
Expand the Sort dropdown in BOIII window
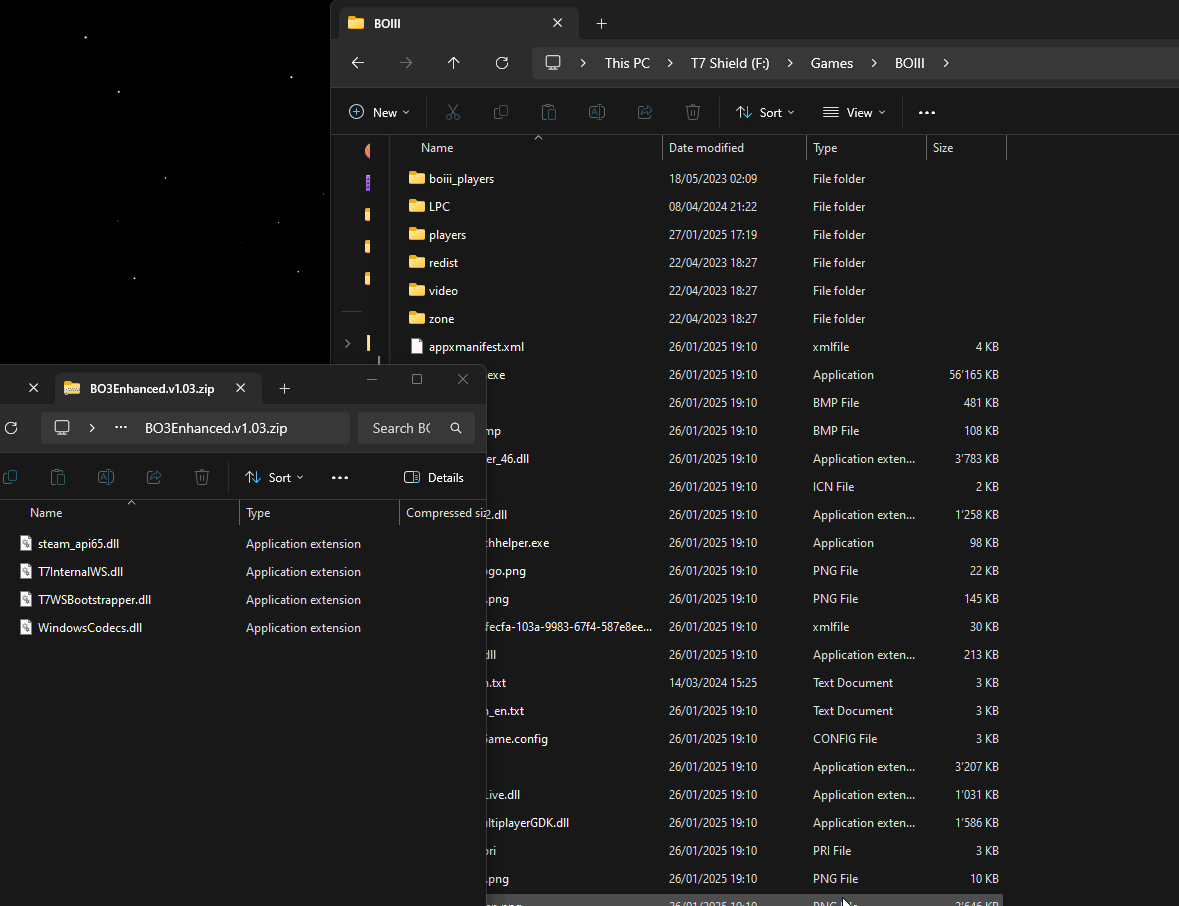[765, 112]
